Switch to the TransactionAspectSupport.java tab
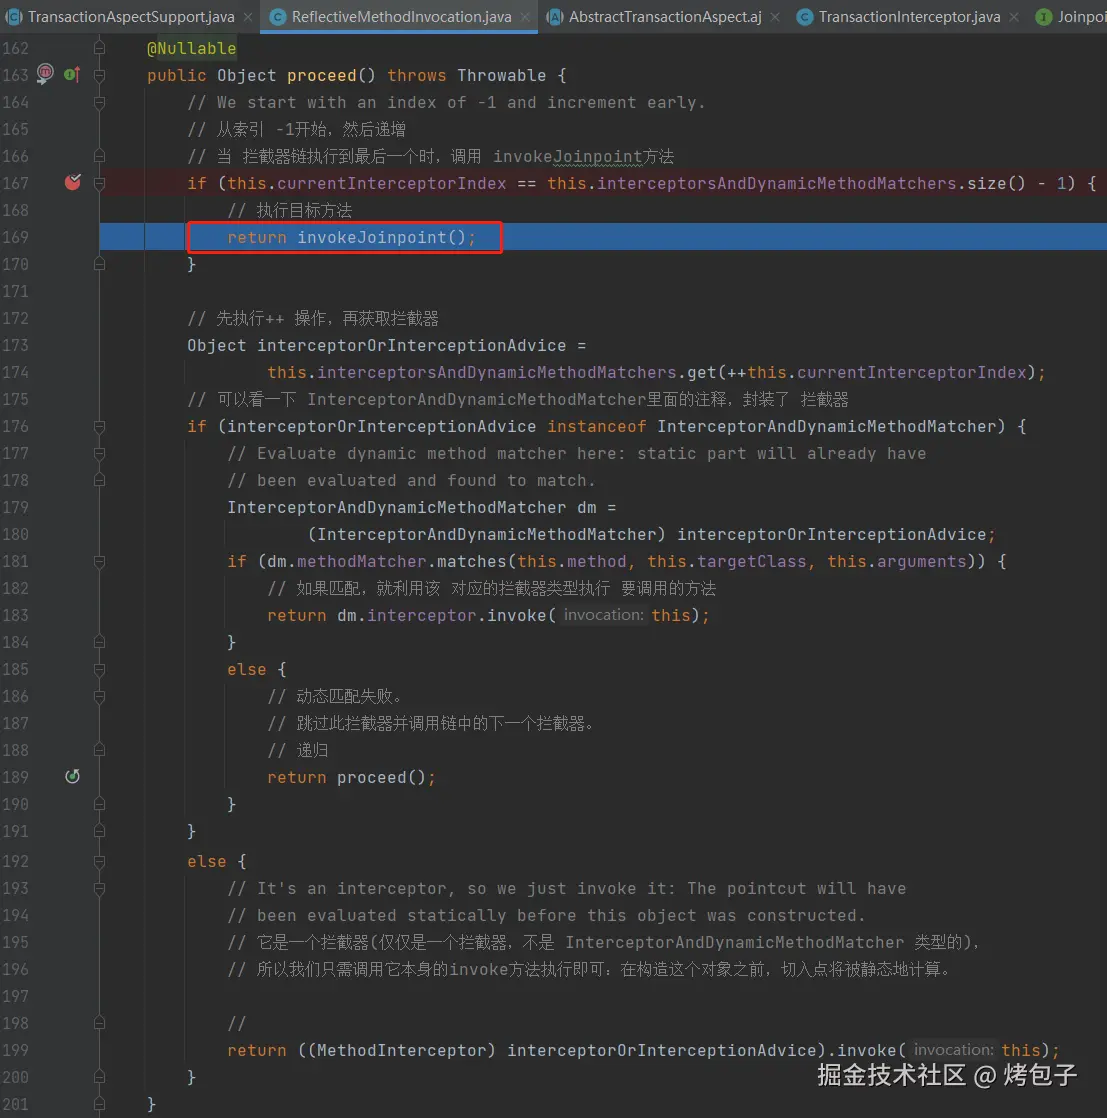 coord(130,16)
